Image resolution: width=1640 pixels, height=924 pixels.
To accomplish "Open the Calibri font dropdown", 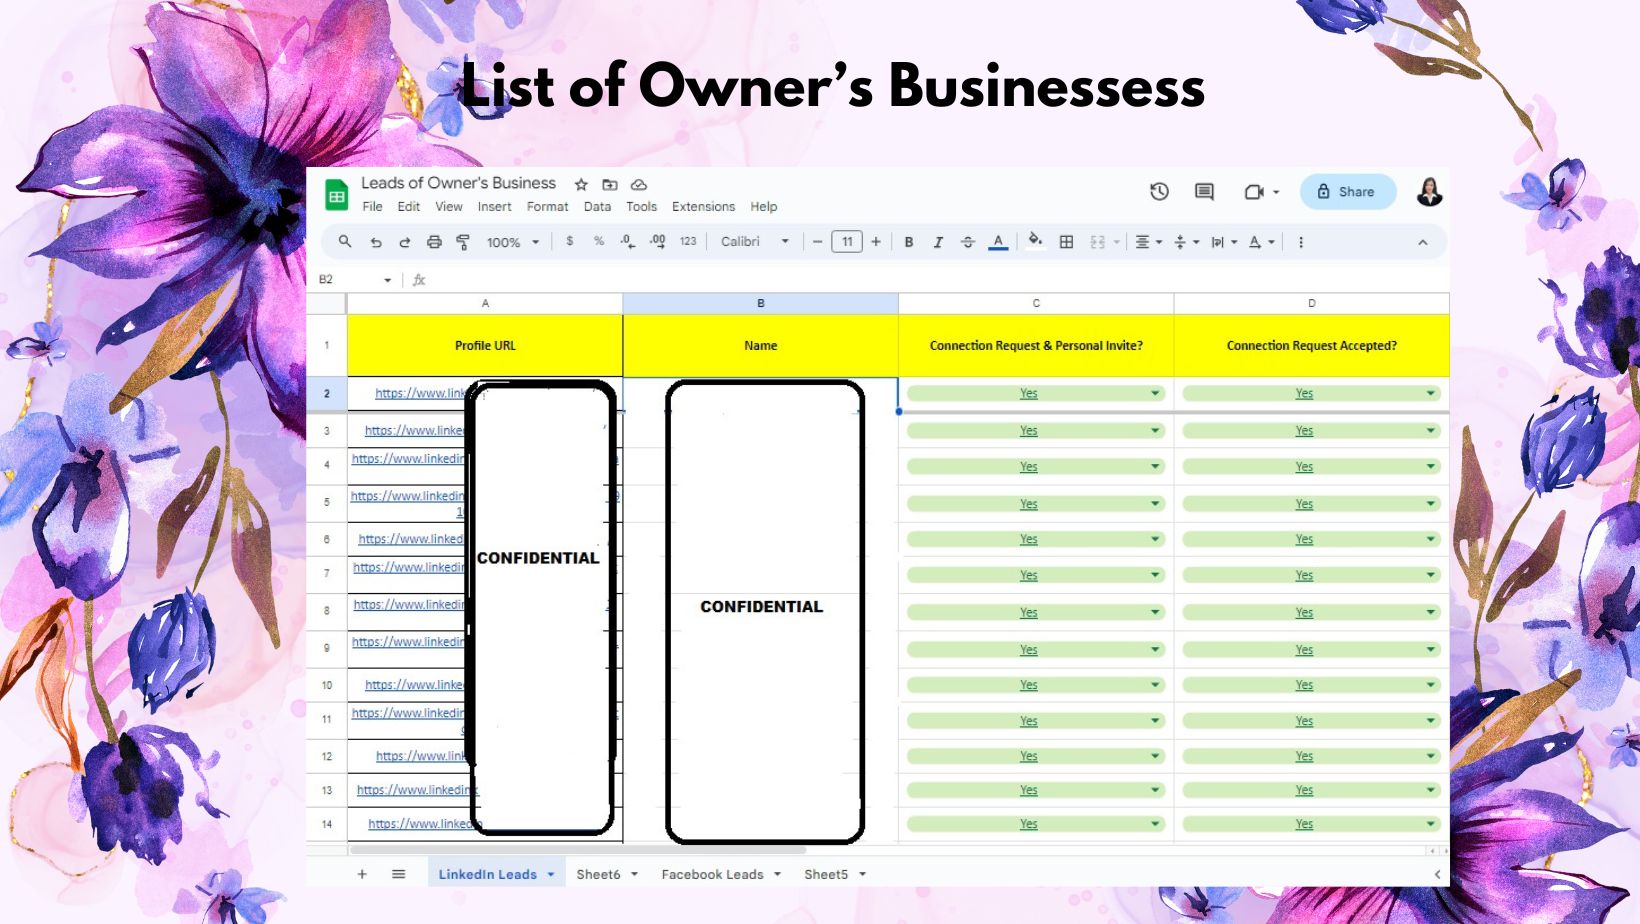I will pos(755,241).
